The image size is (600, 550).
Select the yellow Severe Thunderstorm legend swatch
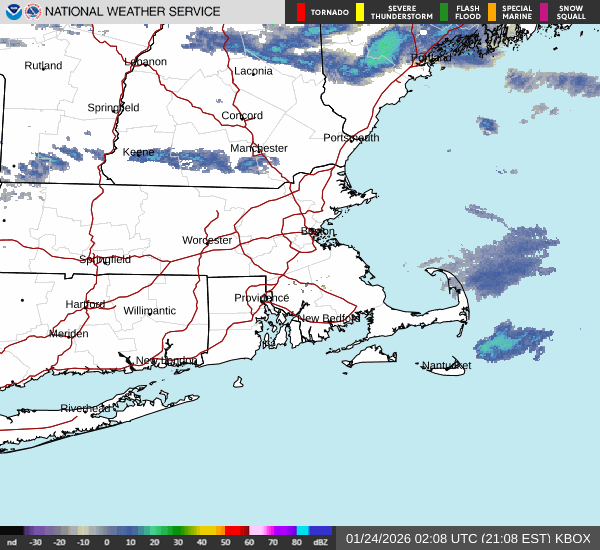tap(360, 12)
